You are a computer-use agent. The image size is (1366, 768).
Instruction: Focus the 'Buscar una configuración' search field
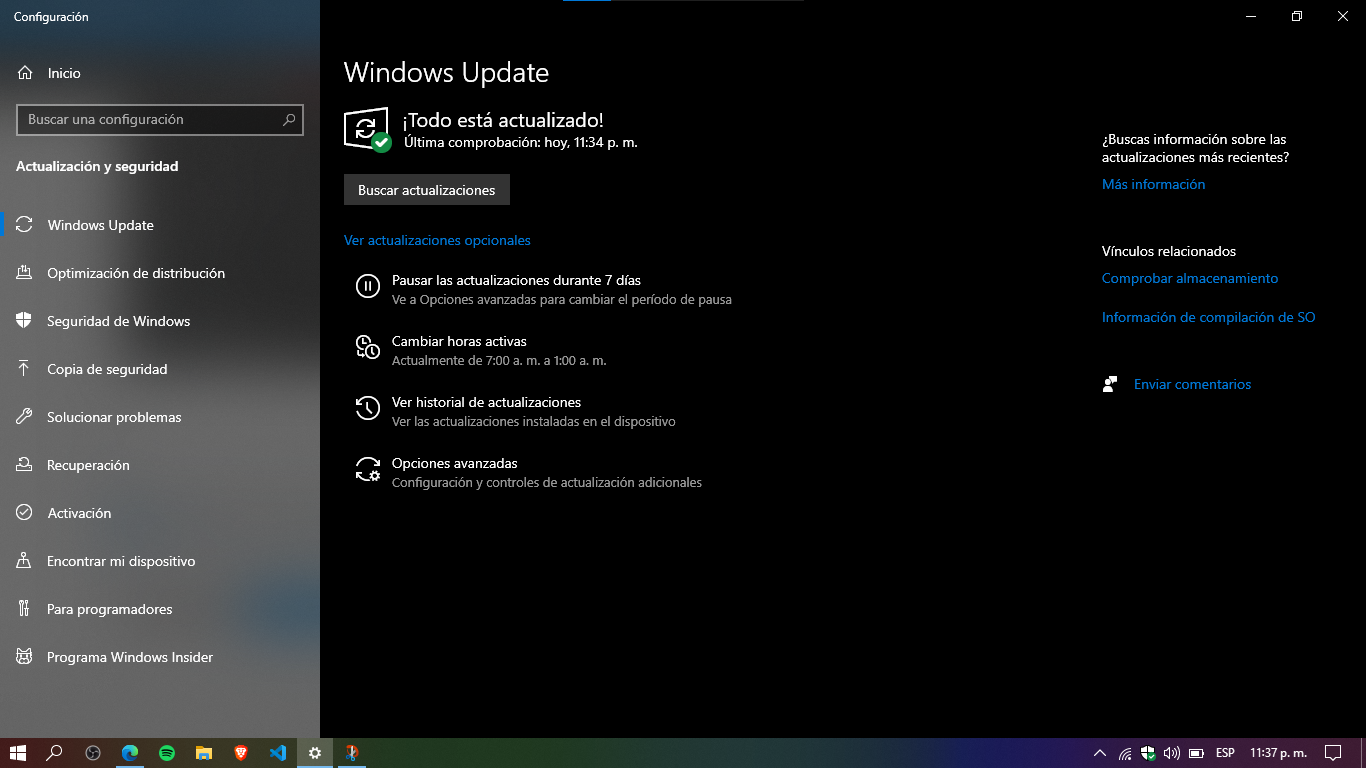pyautogui.click(x=160, y=119)
